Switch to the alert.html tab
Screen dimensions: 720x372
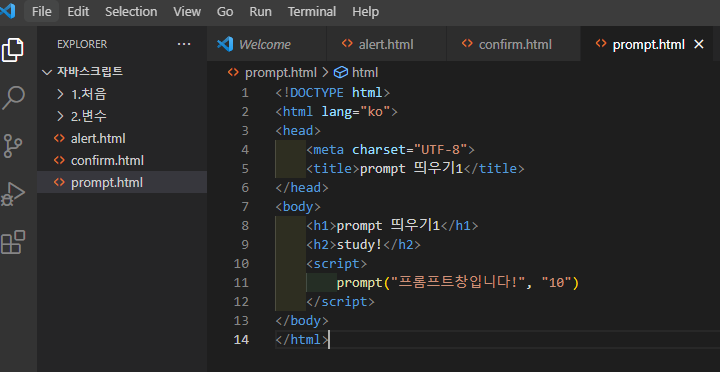(x=386, y=44)
